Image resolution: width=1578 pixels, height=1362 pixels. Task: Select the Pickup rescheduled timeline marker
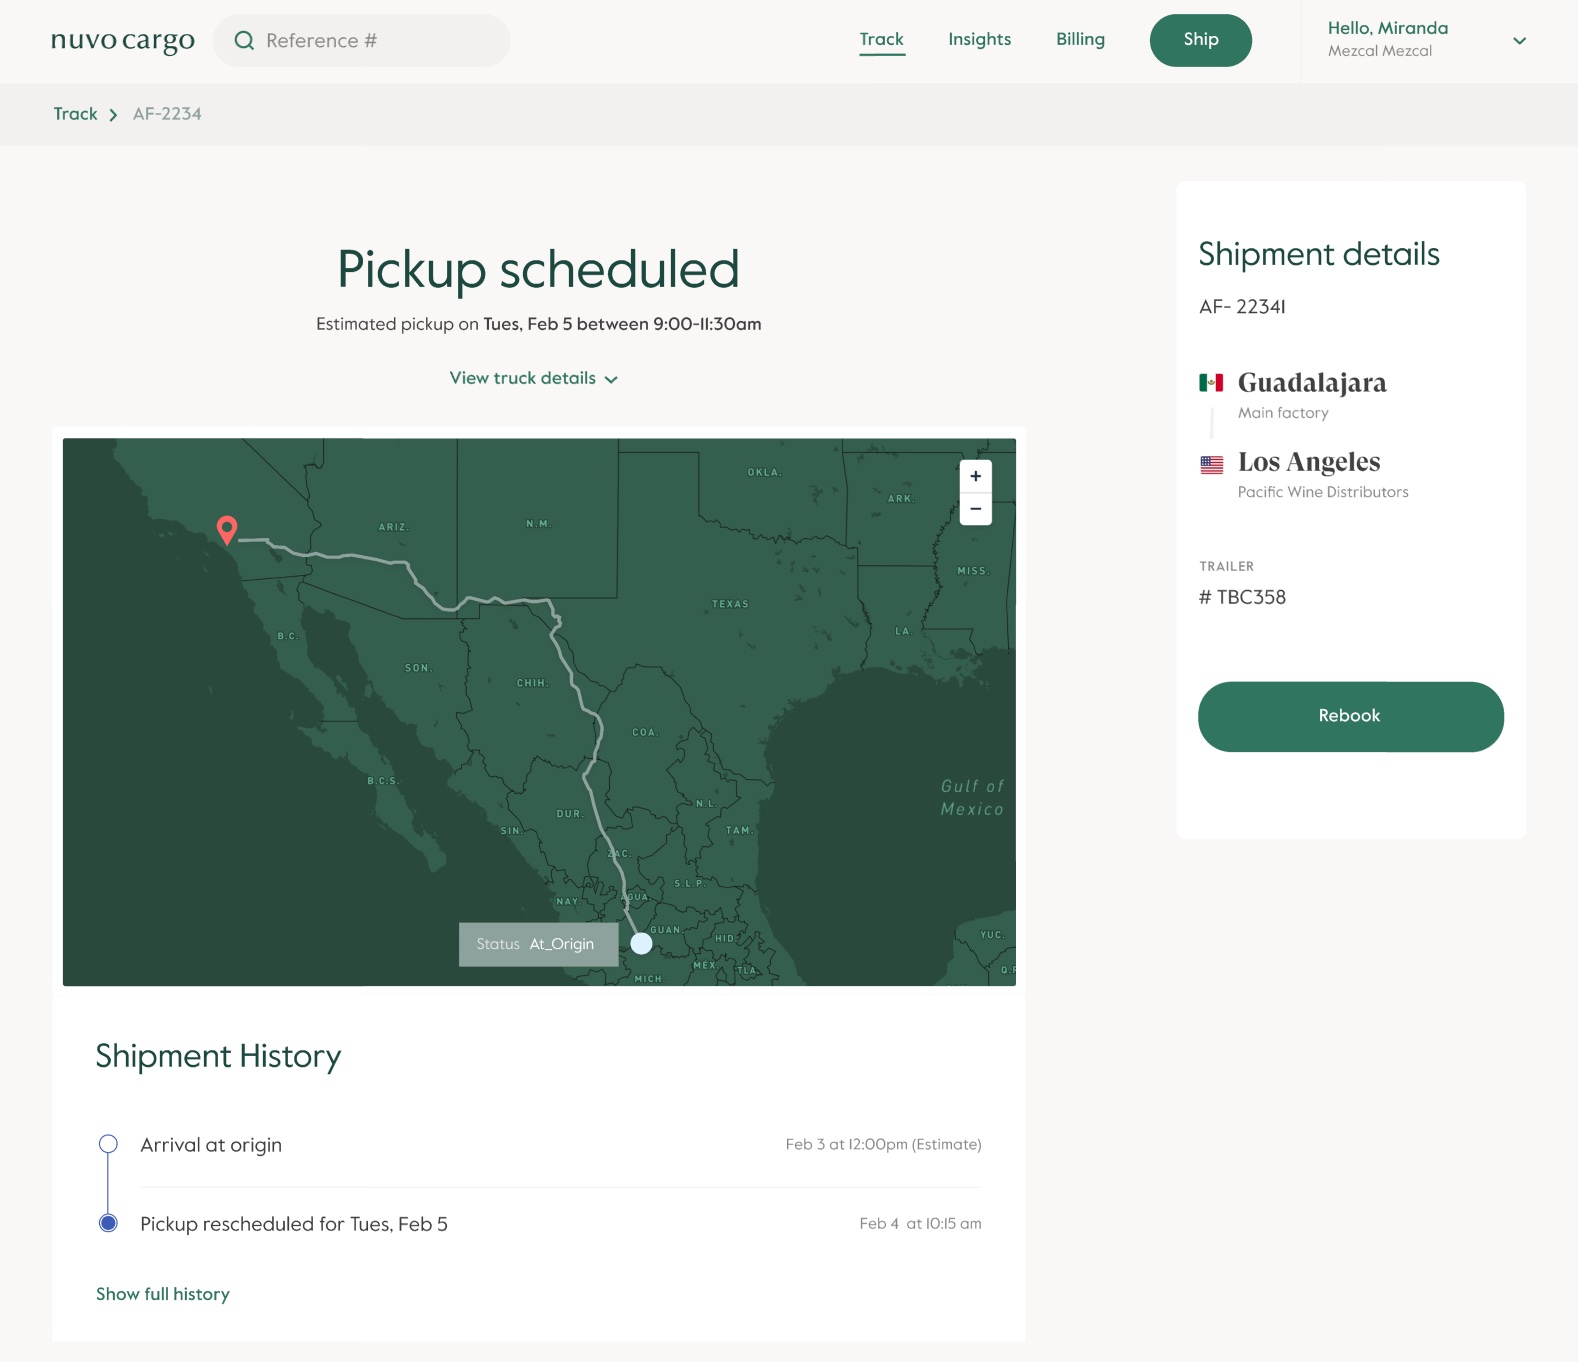pos(109,1223)
